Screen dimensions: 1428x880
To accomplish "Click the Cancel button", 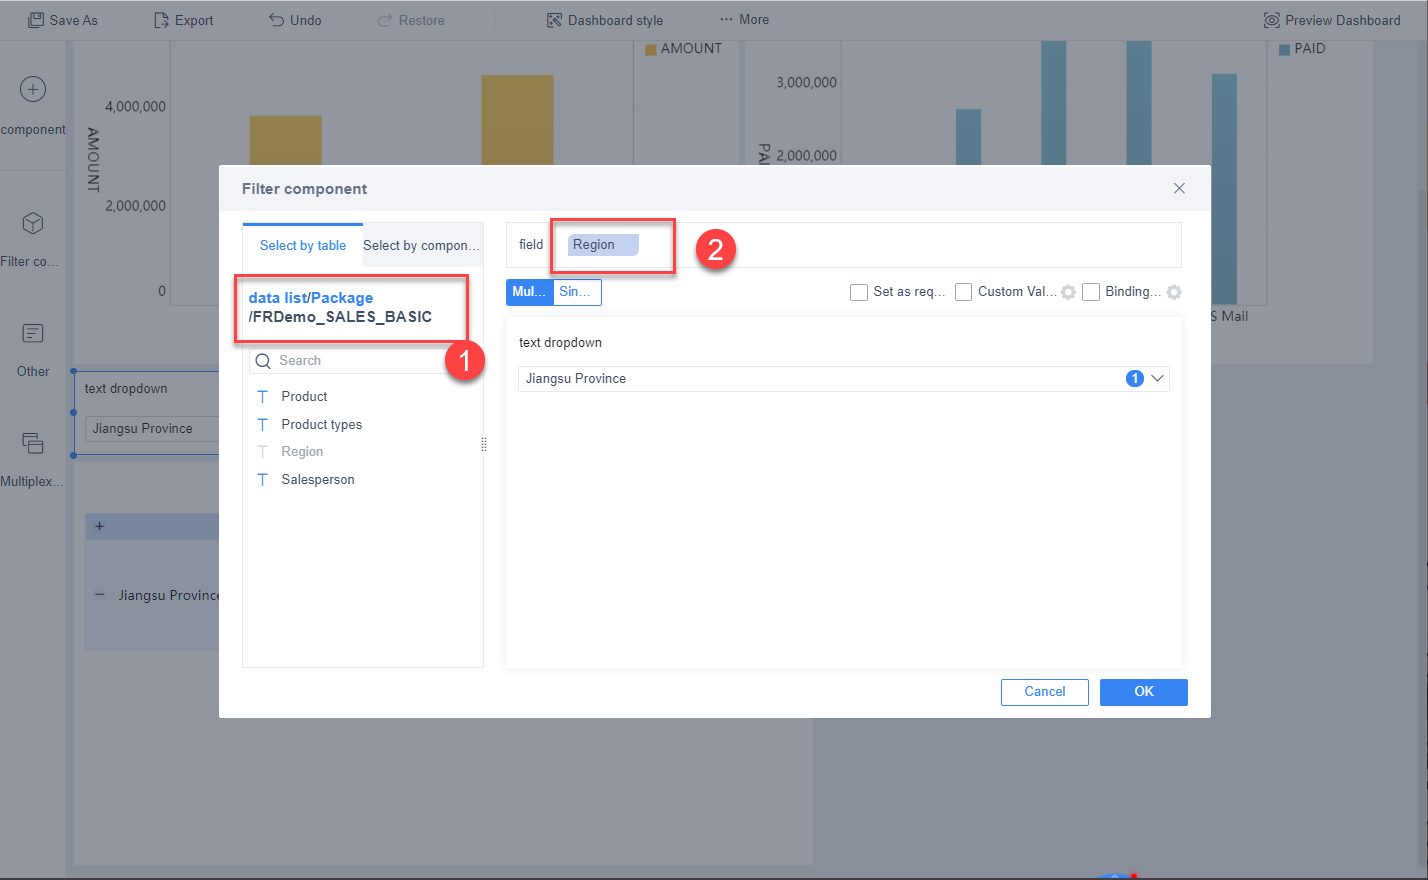I will [x=1045, y=692].
